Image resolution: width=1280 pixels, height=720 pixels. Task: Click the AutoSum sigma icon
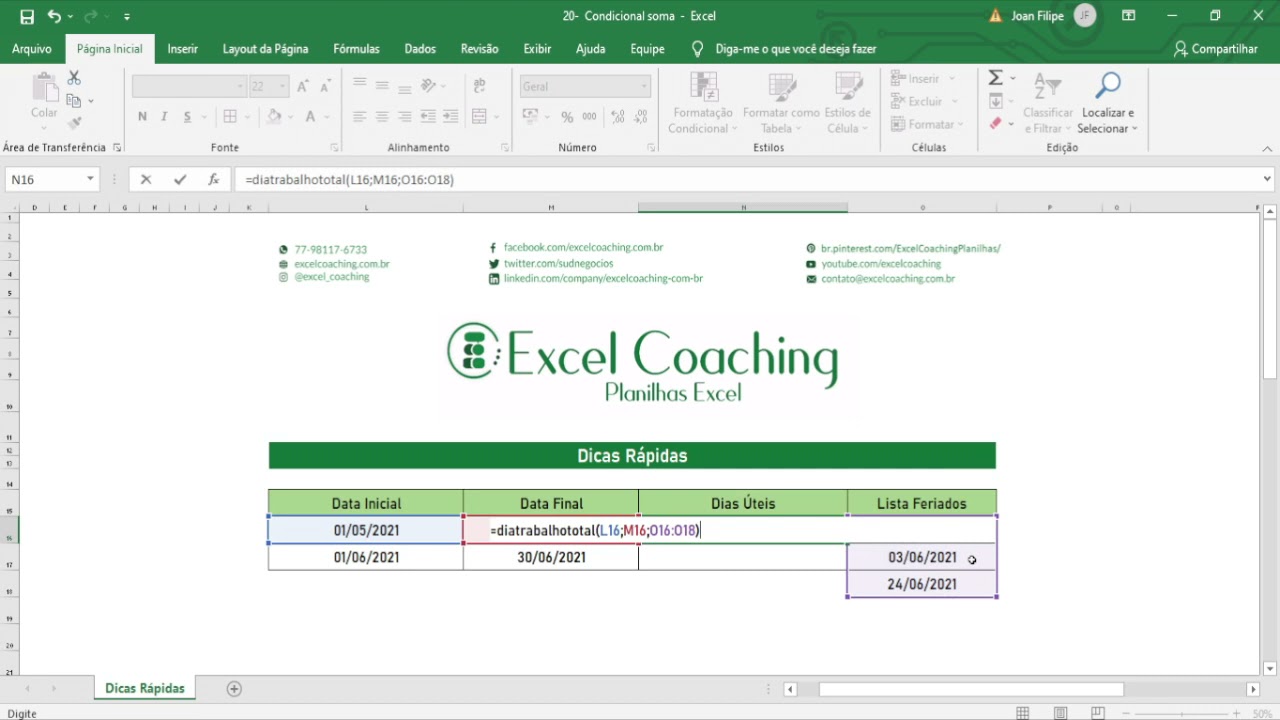(x=996, y=78)
